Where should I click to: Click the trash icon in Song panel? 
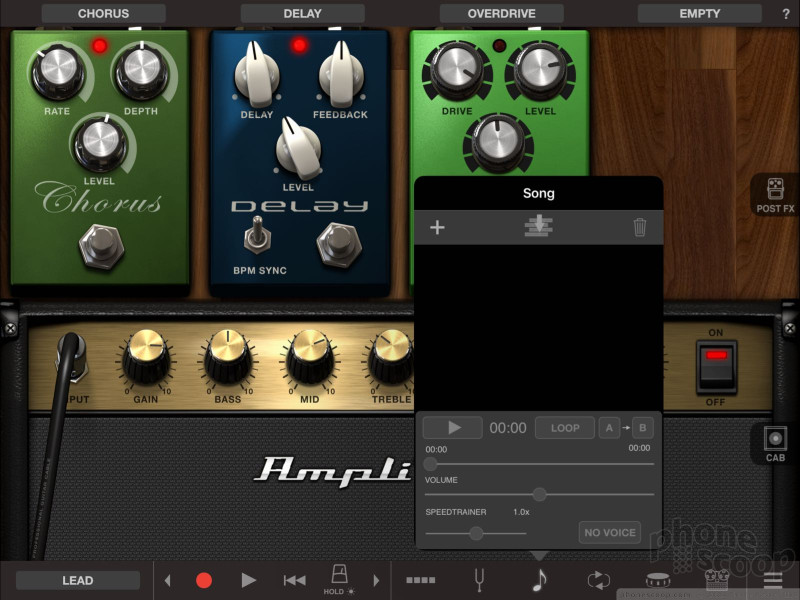point(639,227)
